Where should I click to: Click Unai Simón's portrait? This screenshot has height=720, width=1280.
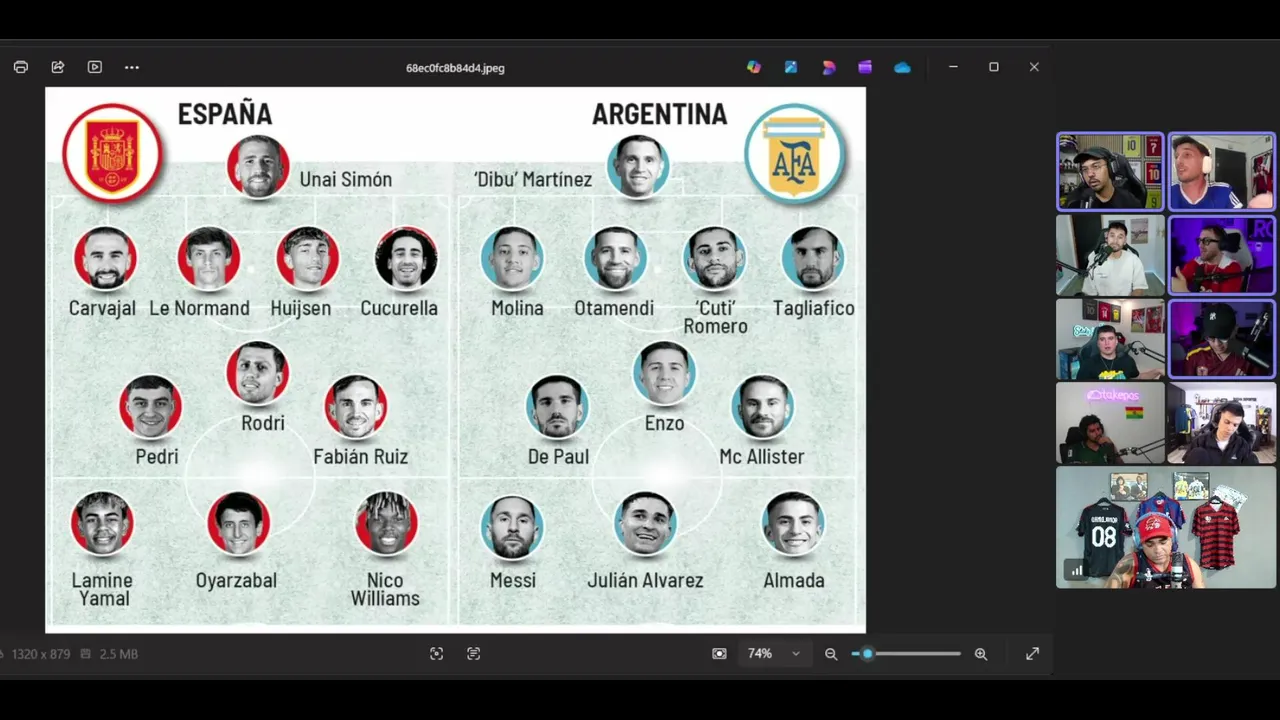tap(258, 166)
